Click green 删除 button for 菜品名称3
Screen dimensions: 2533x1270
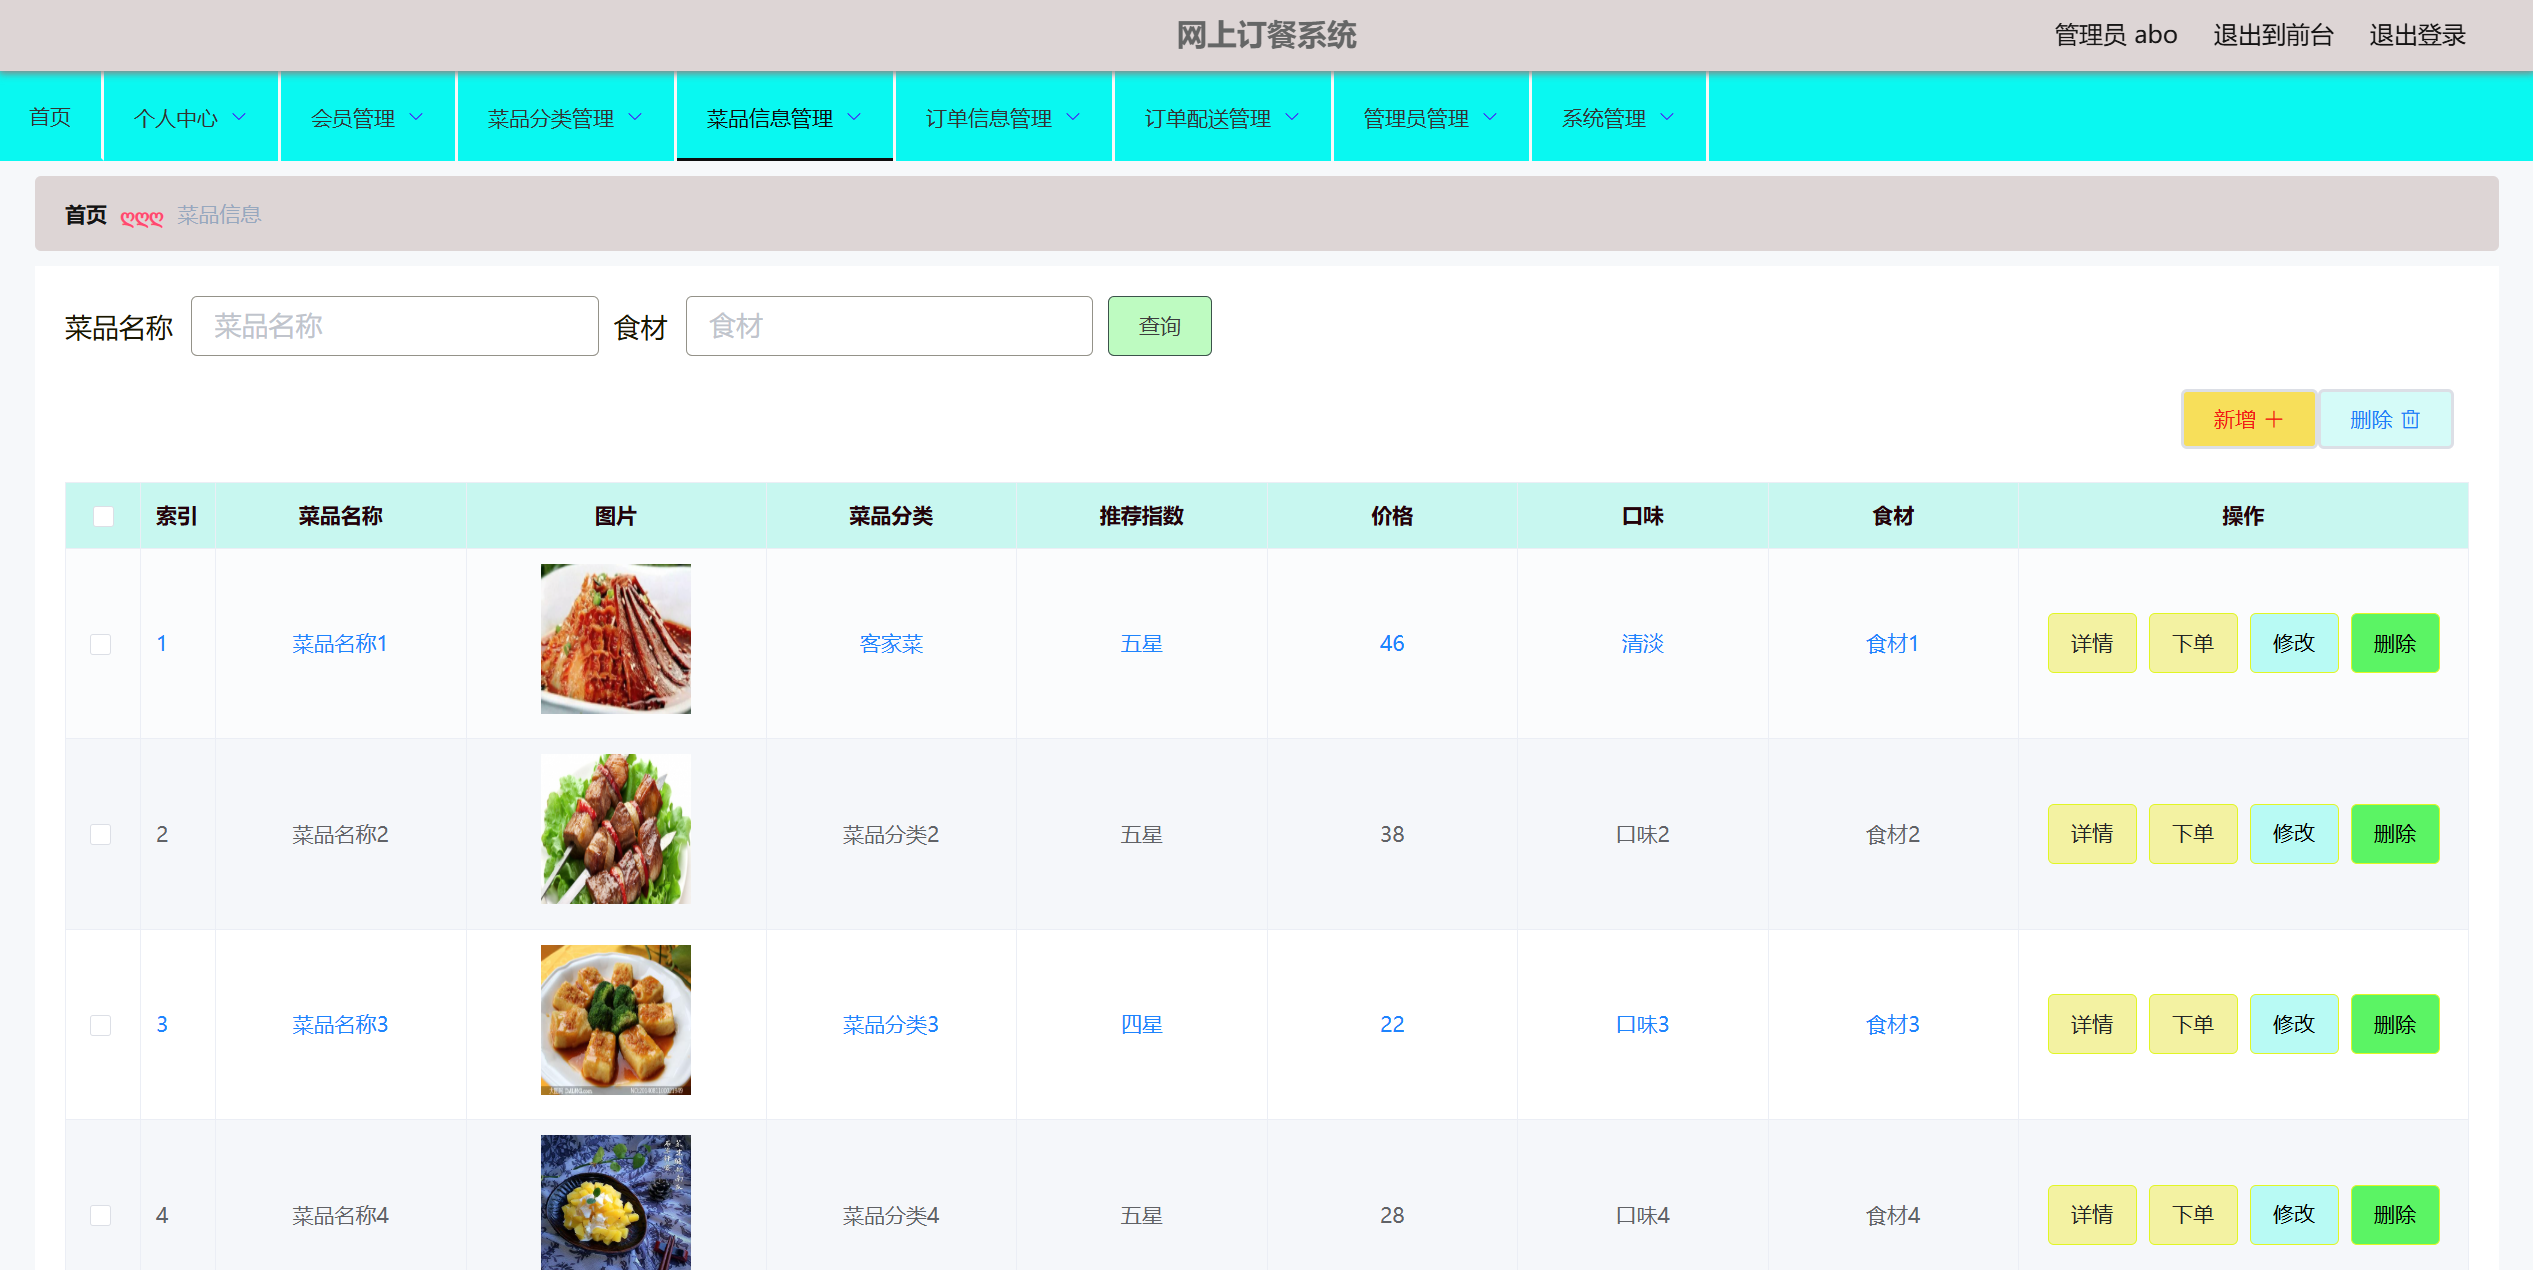[2394, 1025]
